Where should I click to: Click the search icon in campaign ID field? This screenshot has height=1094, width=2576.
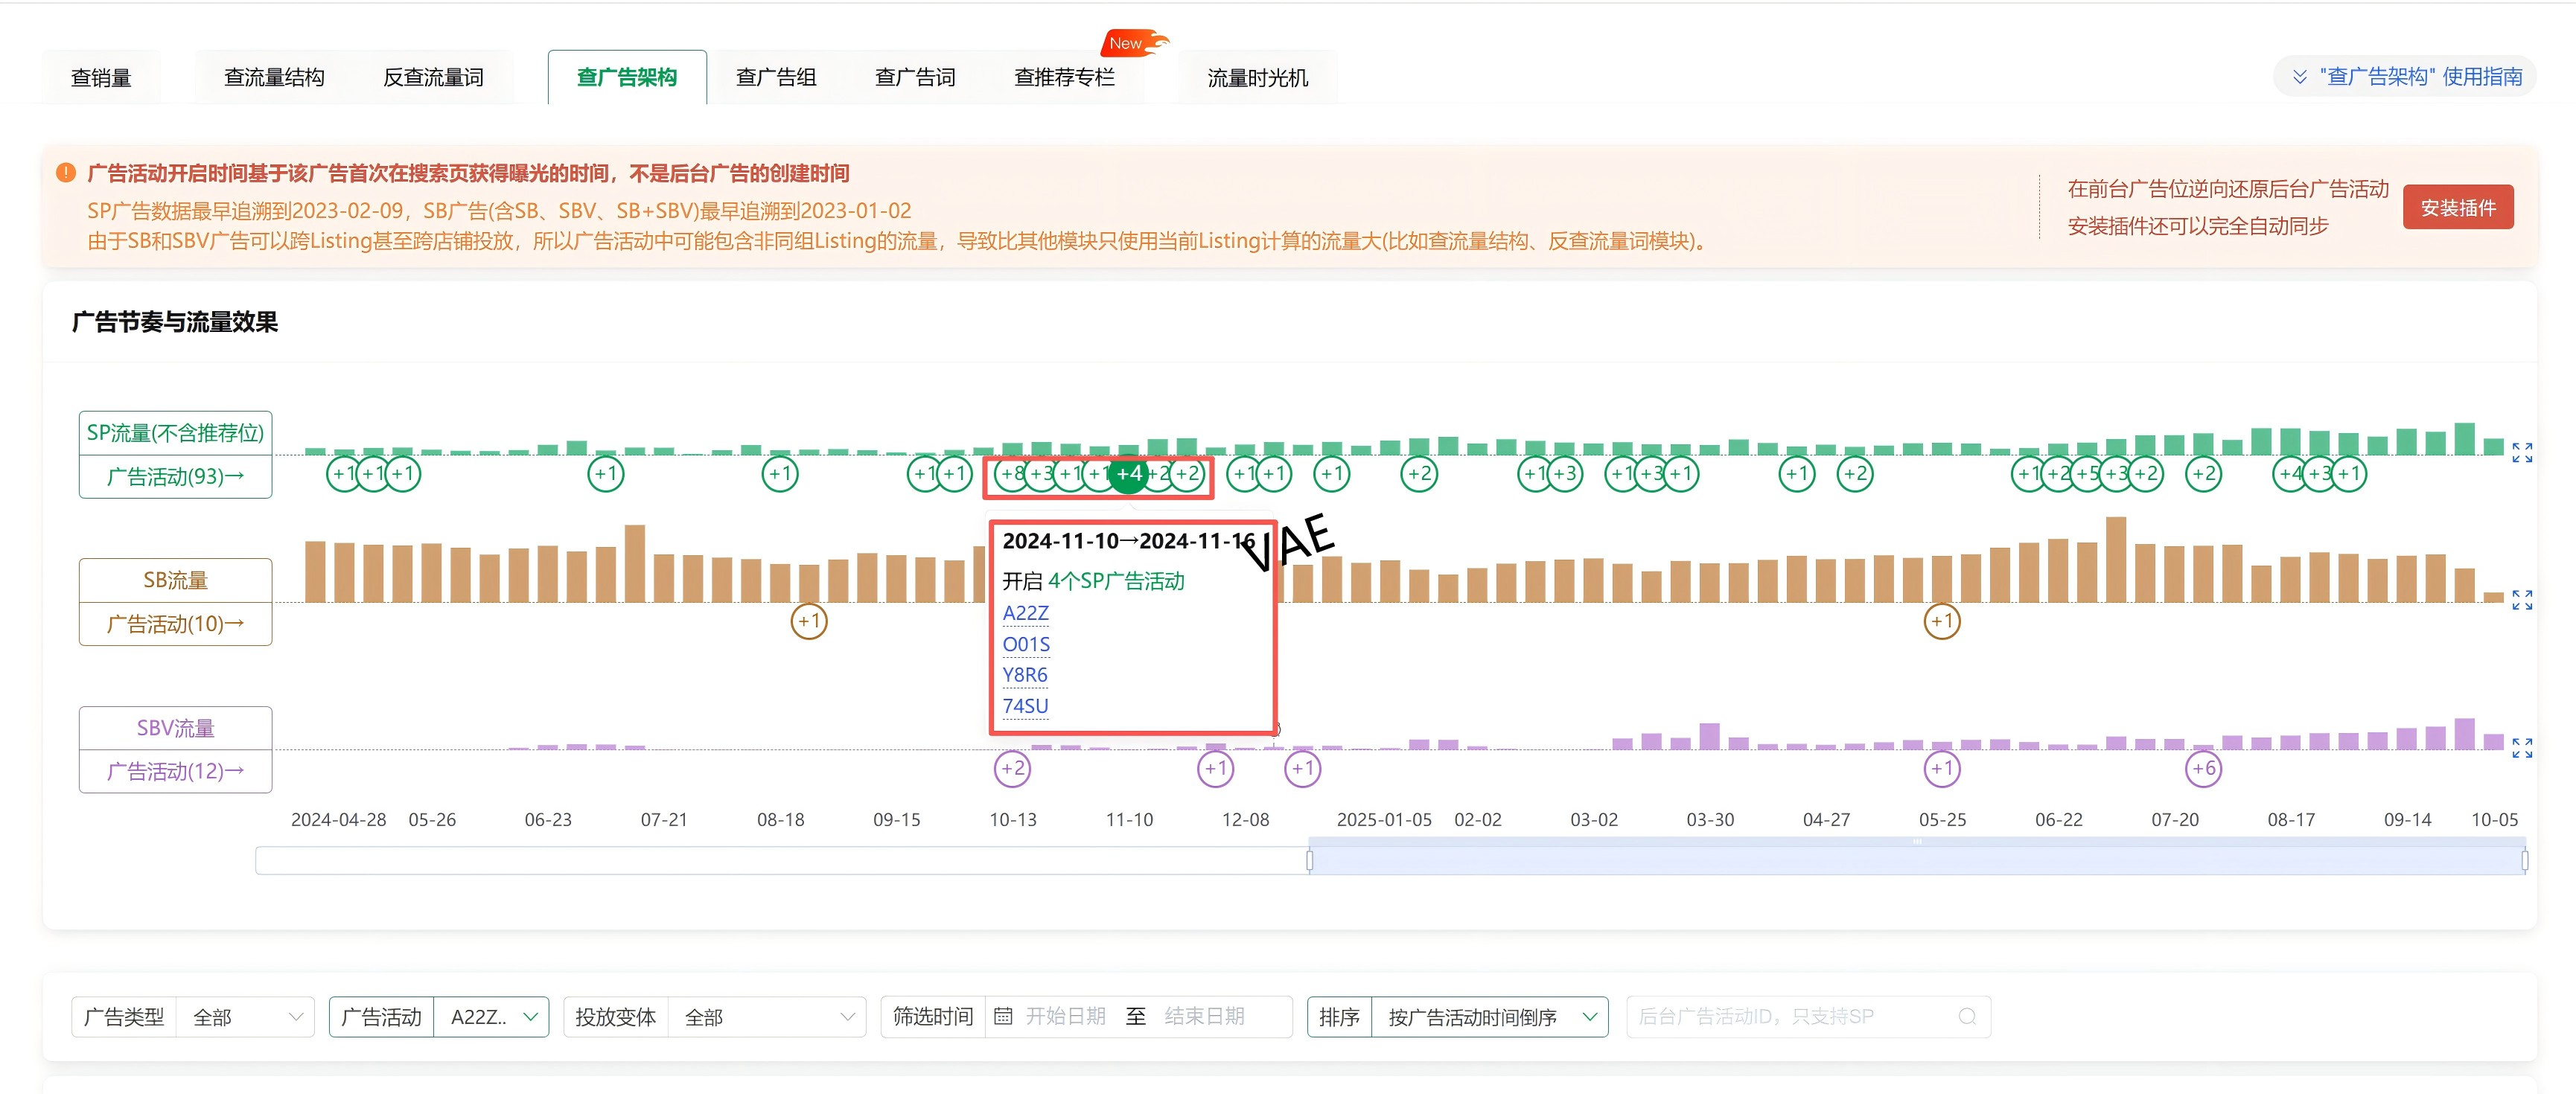pyautogui.click(x=1966, y=1017)
